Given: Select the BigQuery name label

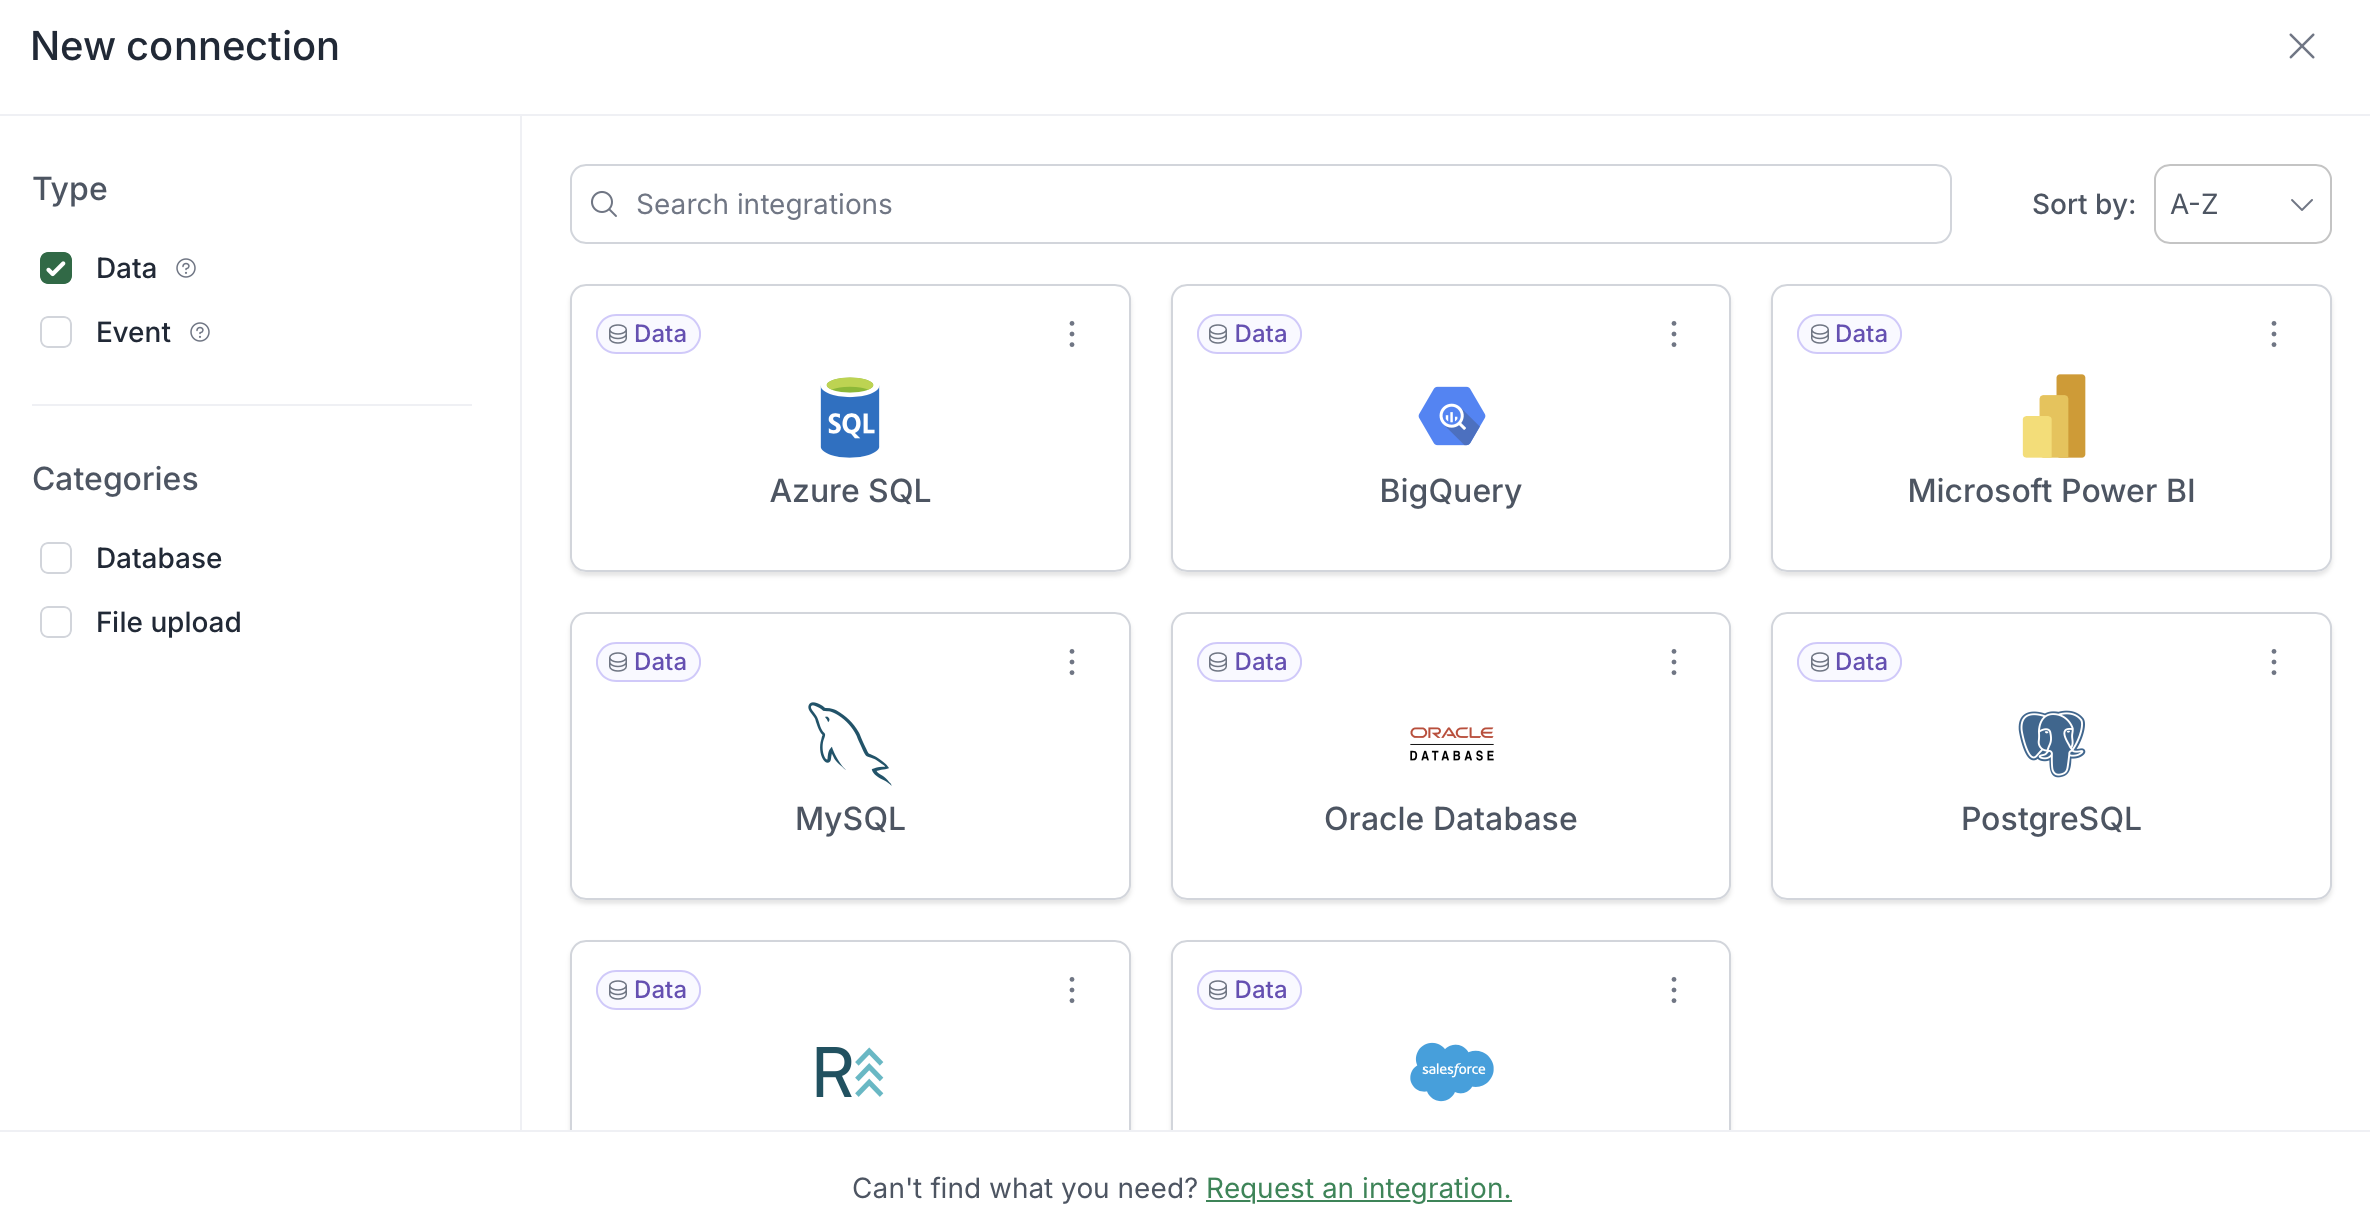Looking at the screenshot, I should click(x=1451, y=491).
